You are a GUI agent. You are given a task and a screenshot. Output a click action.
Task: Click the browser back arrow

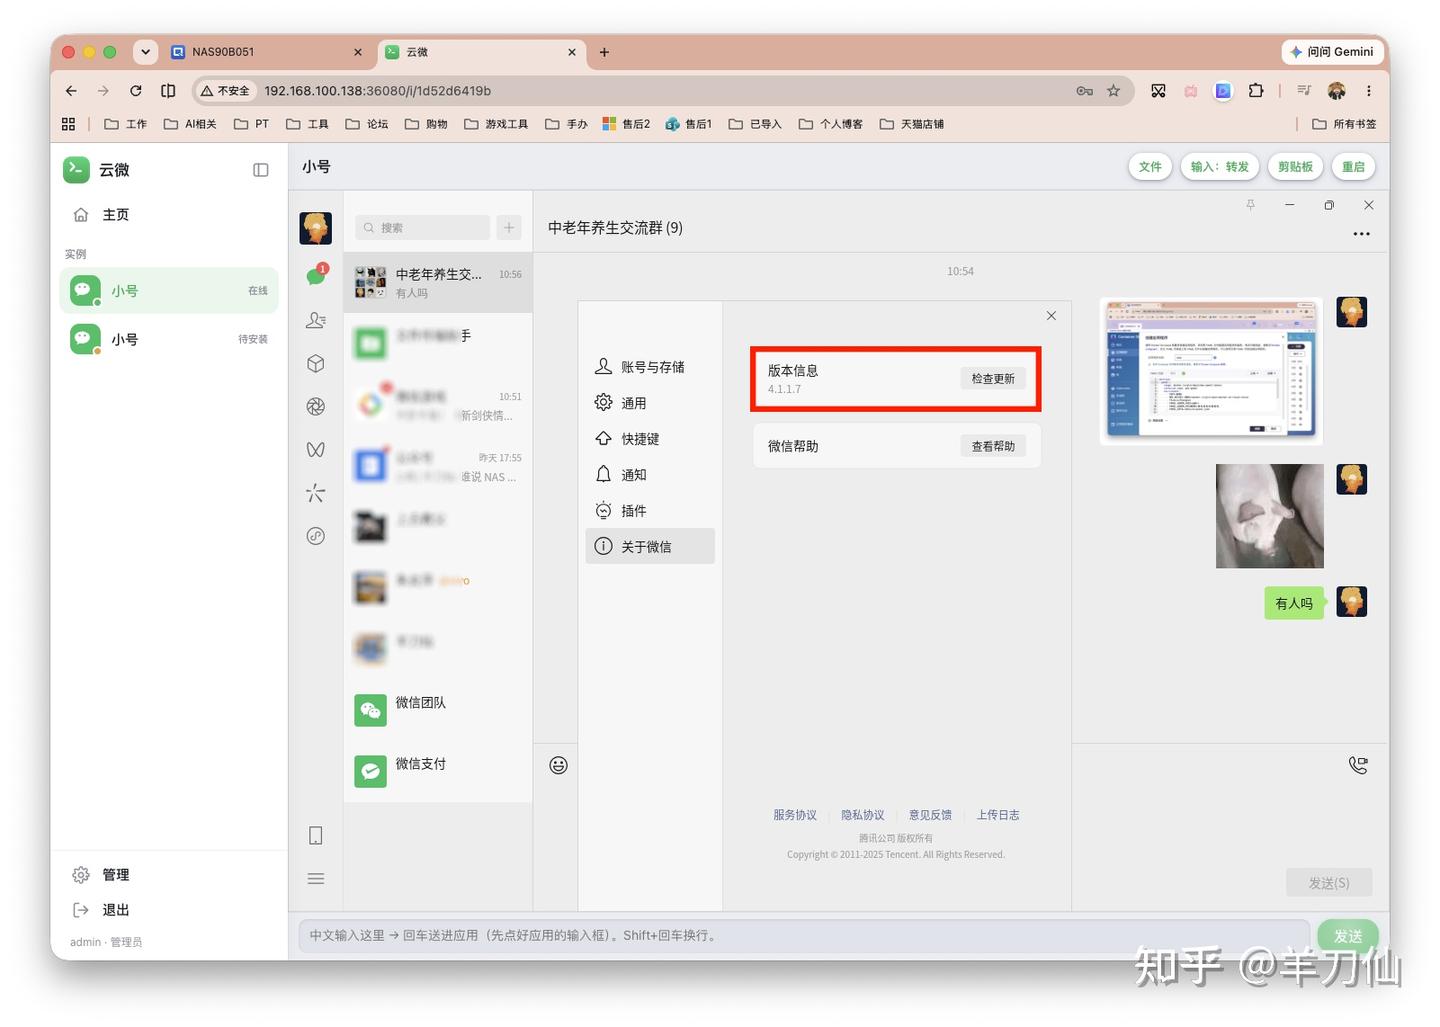click(x=71, y=91)
